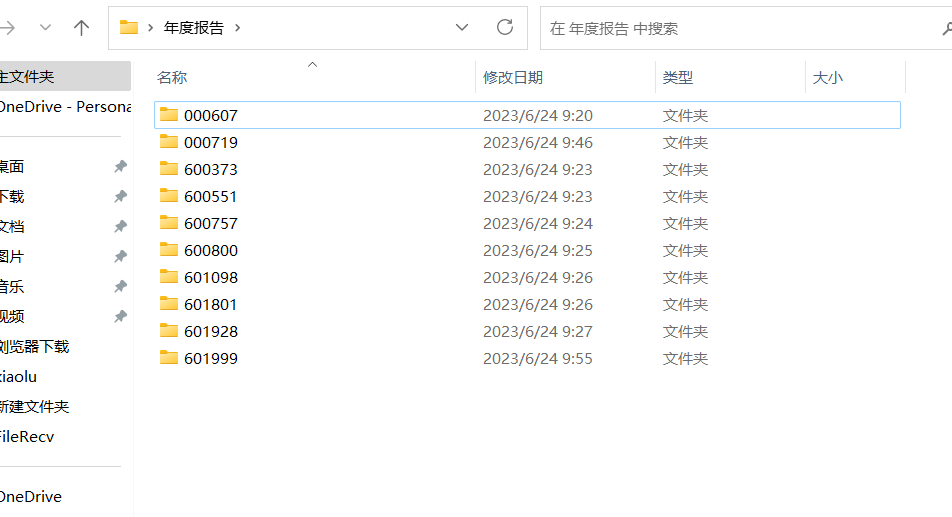
Task: Select folder icon of 000719
Action: tap(169, 141)
